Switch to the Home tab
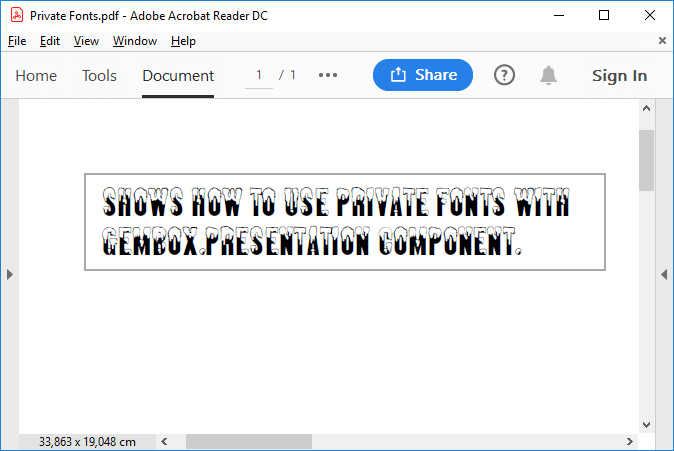The height and width of the screenshot is (451, 674). [x=36, y=76]
